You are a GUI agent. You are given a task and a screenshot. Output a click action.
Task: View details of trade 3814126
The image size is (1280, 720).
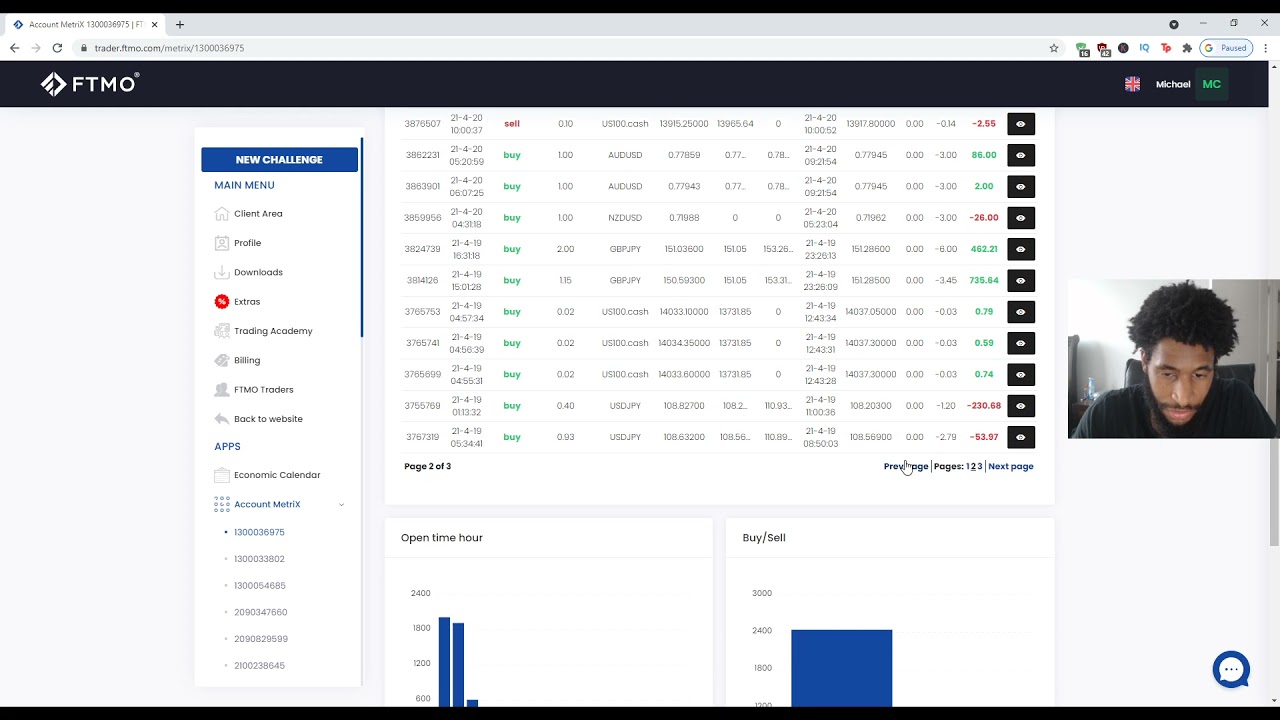1020,280
